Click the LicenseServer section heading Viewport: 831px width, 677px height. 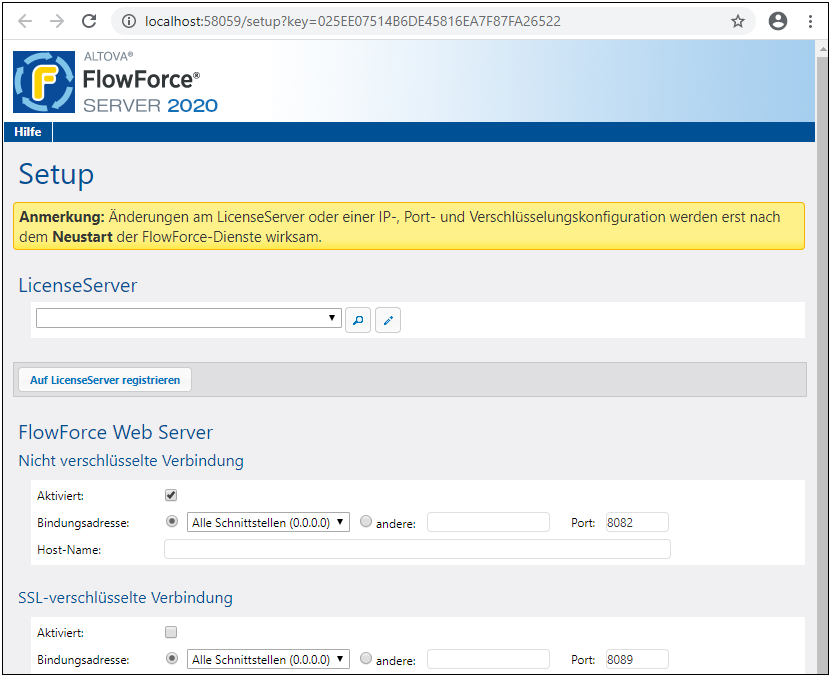coord(78,285)
